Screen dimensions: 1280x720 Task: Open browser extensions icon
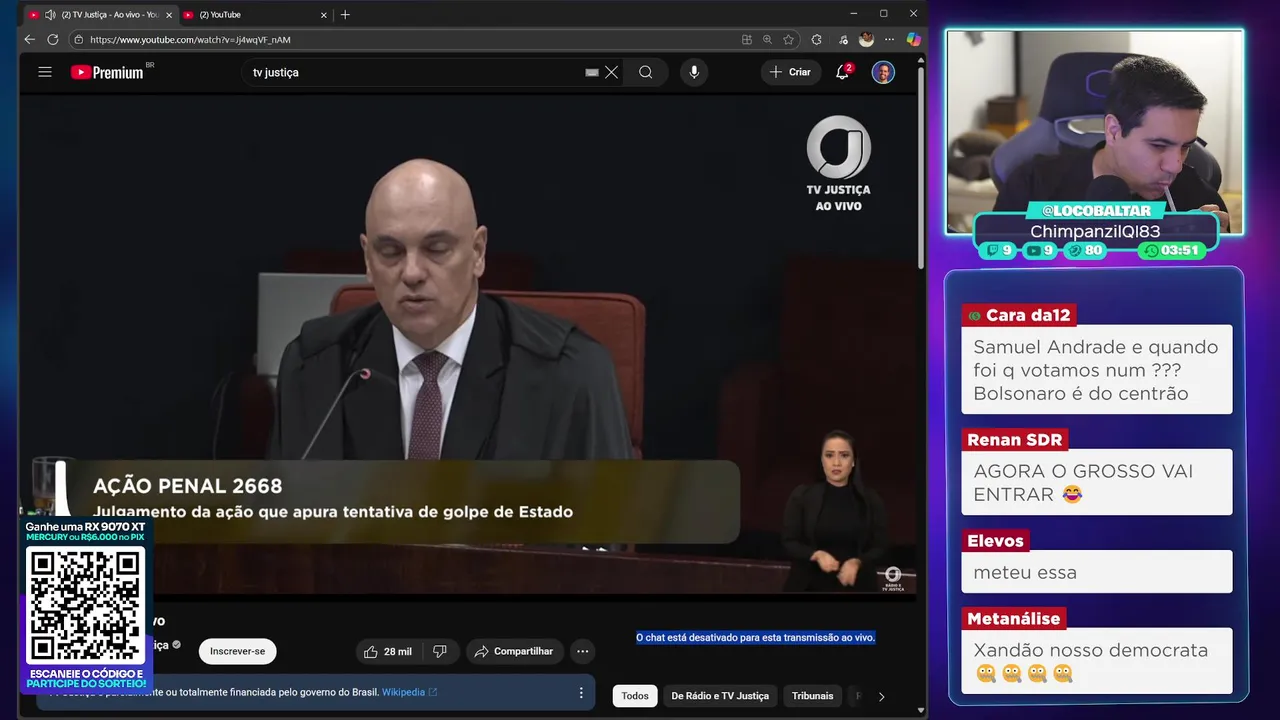pyautogui.click(x=816, y=39)
